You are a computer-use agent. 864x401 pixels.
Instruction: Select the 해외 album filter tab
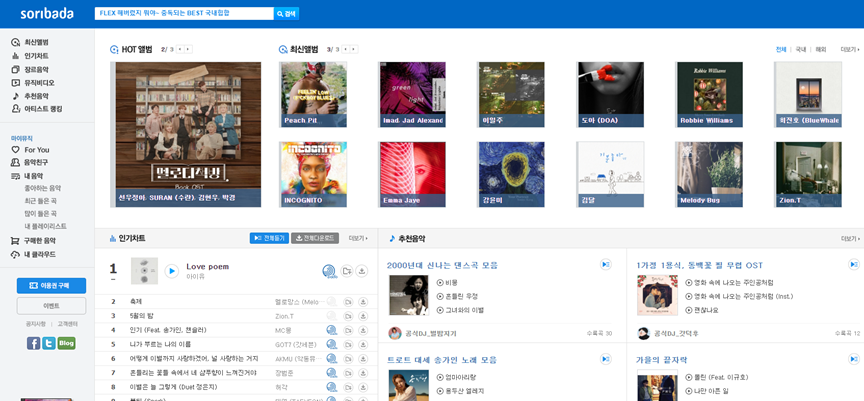820,50
